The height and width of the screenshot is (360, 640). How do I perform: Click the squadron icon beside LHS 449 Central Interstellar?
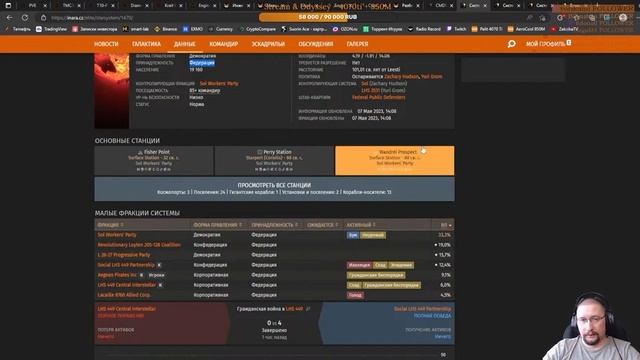(x=160, y=285)
